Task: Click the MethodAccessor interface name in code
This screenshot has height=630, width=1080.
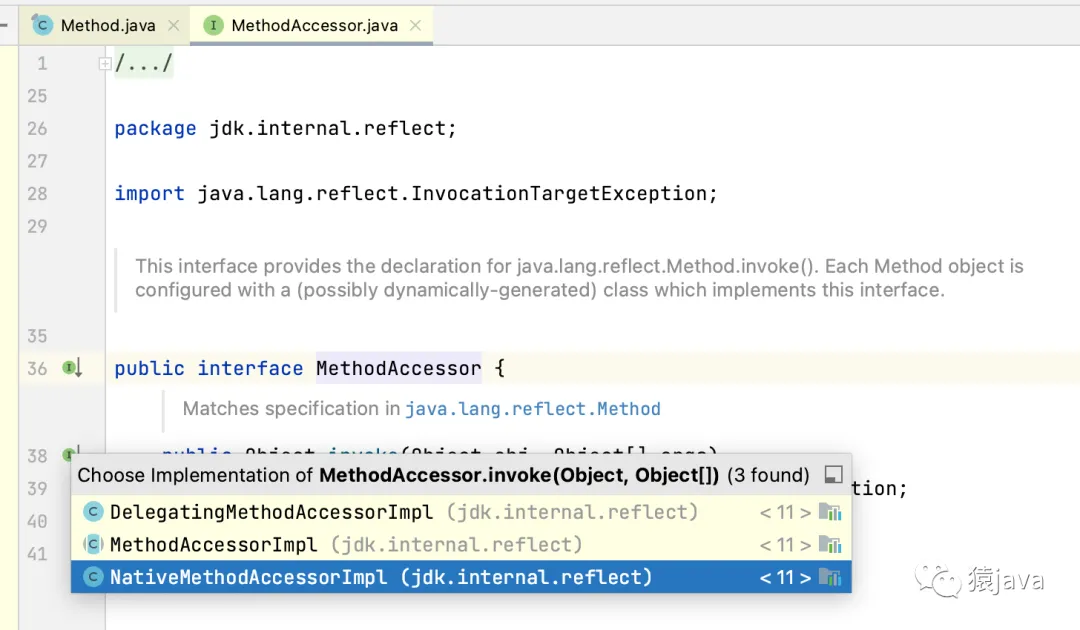Action: pyautogui.click(x=398, y=368)
